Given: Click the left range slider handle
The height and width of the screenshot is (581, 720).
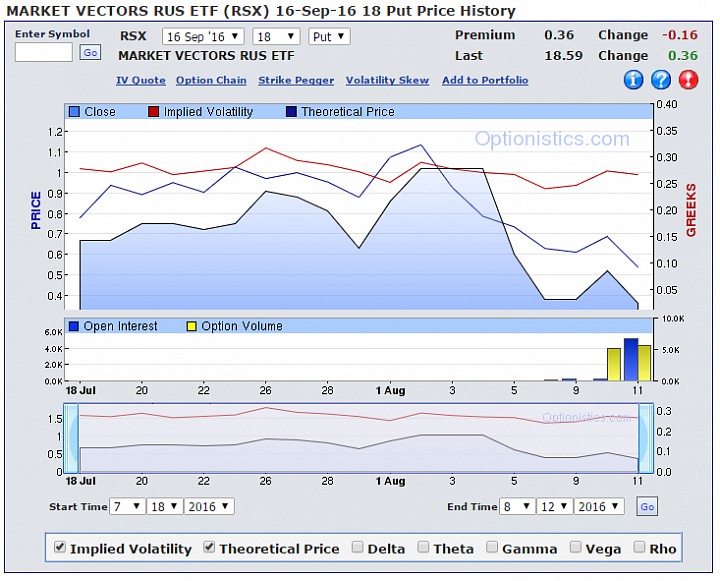Looking at the screenshot, I should [x=71, y=438].
